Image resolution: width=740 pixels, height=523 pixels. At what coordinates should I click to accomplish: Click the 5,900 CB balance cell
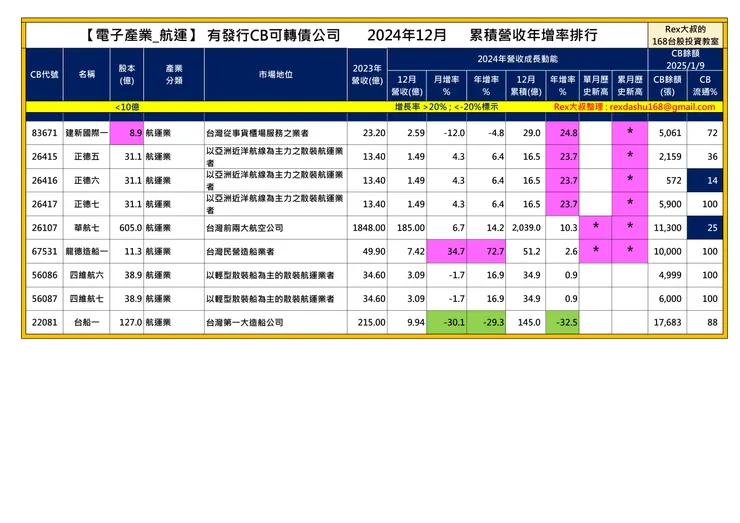(667, 204)
